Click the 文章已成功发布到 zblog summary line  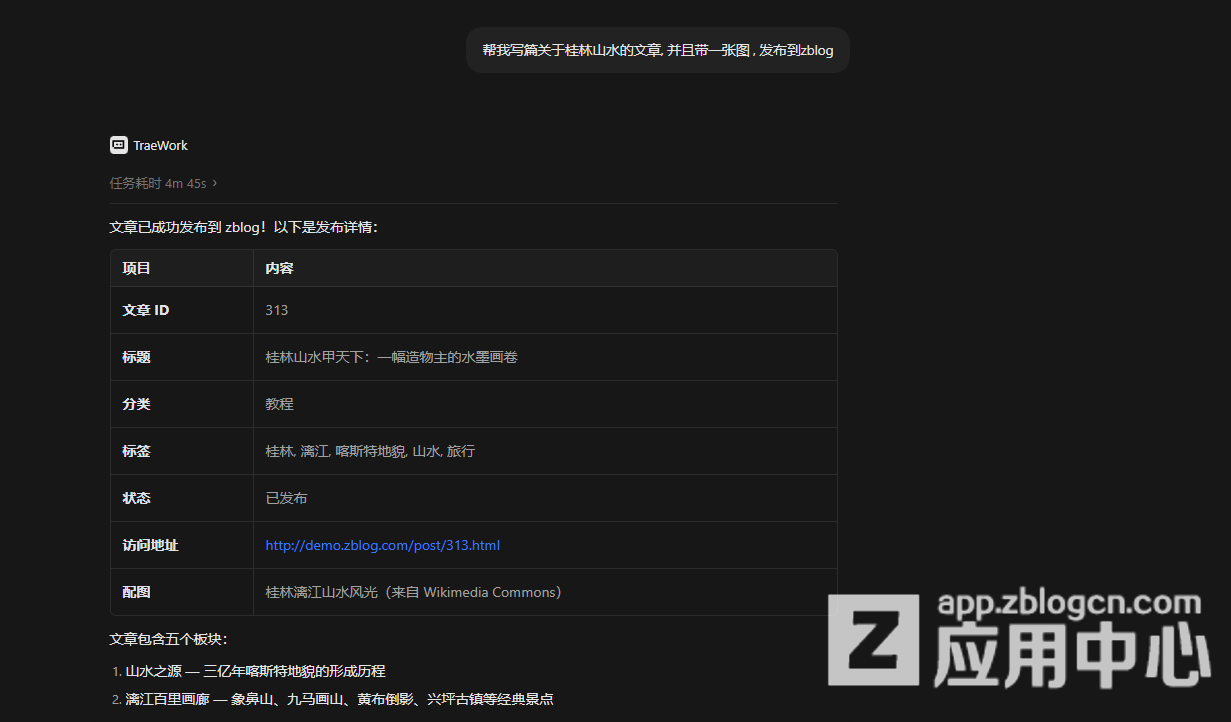click(244, 227)
